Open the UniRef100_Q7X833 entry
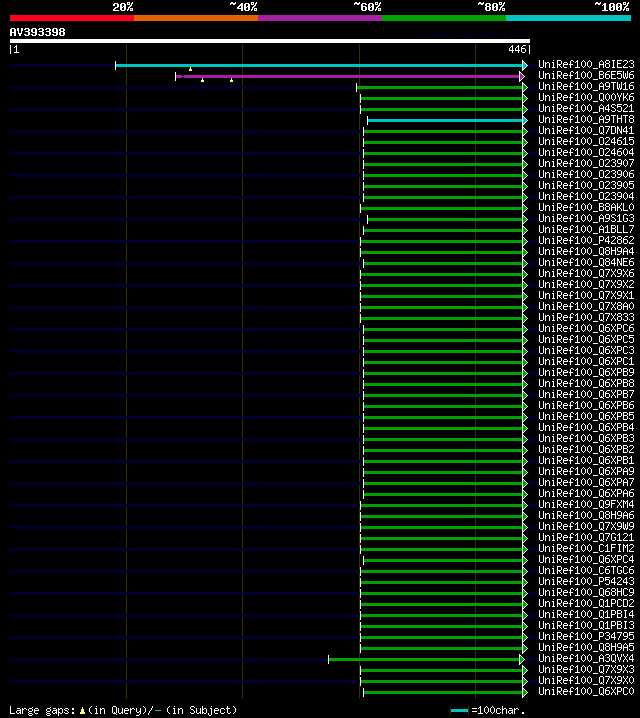Image resolution: width=640 pixels, height=718 pixels. coord(586,317)
